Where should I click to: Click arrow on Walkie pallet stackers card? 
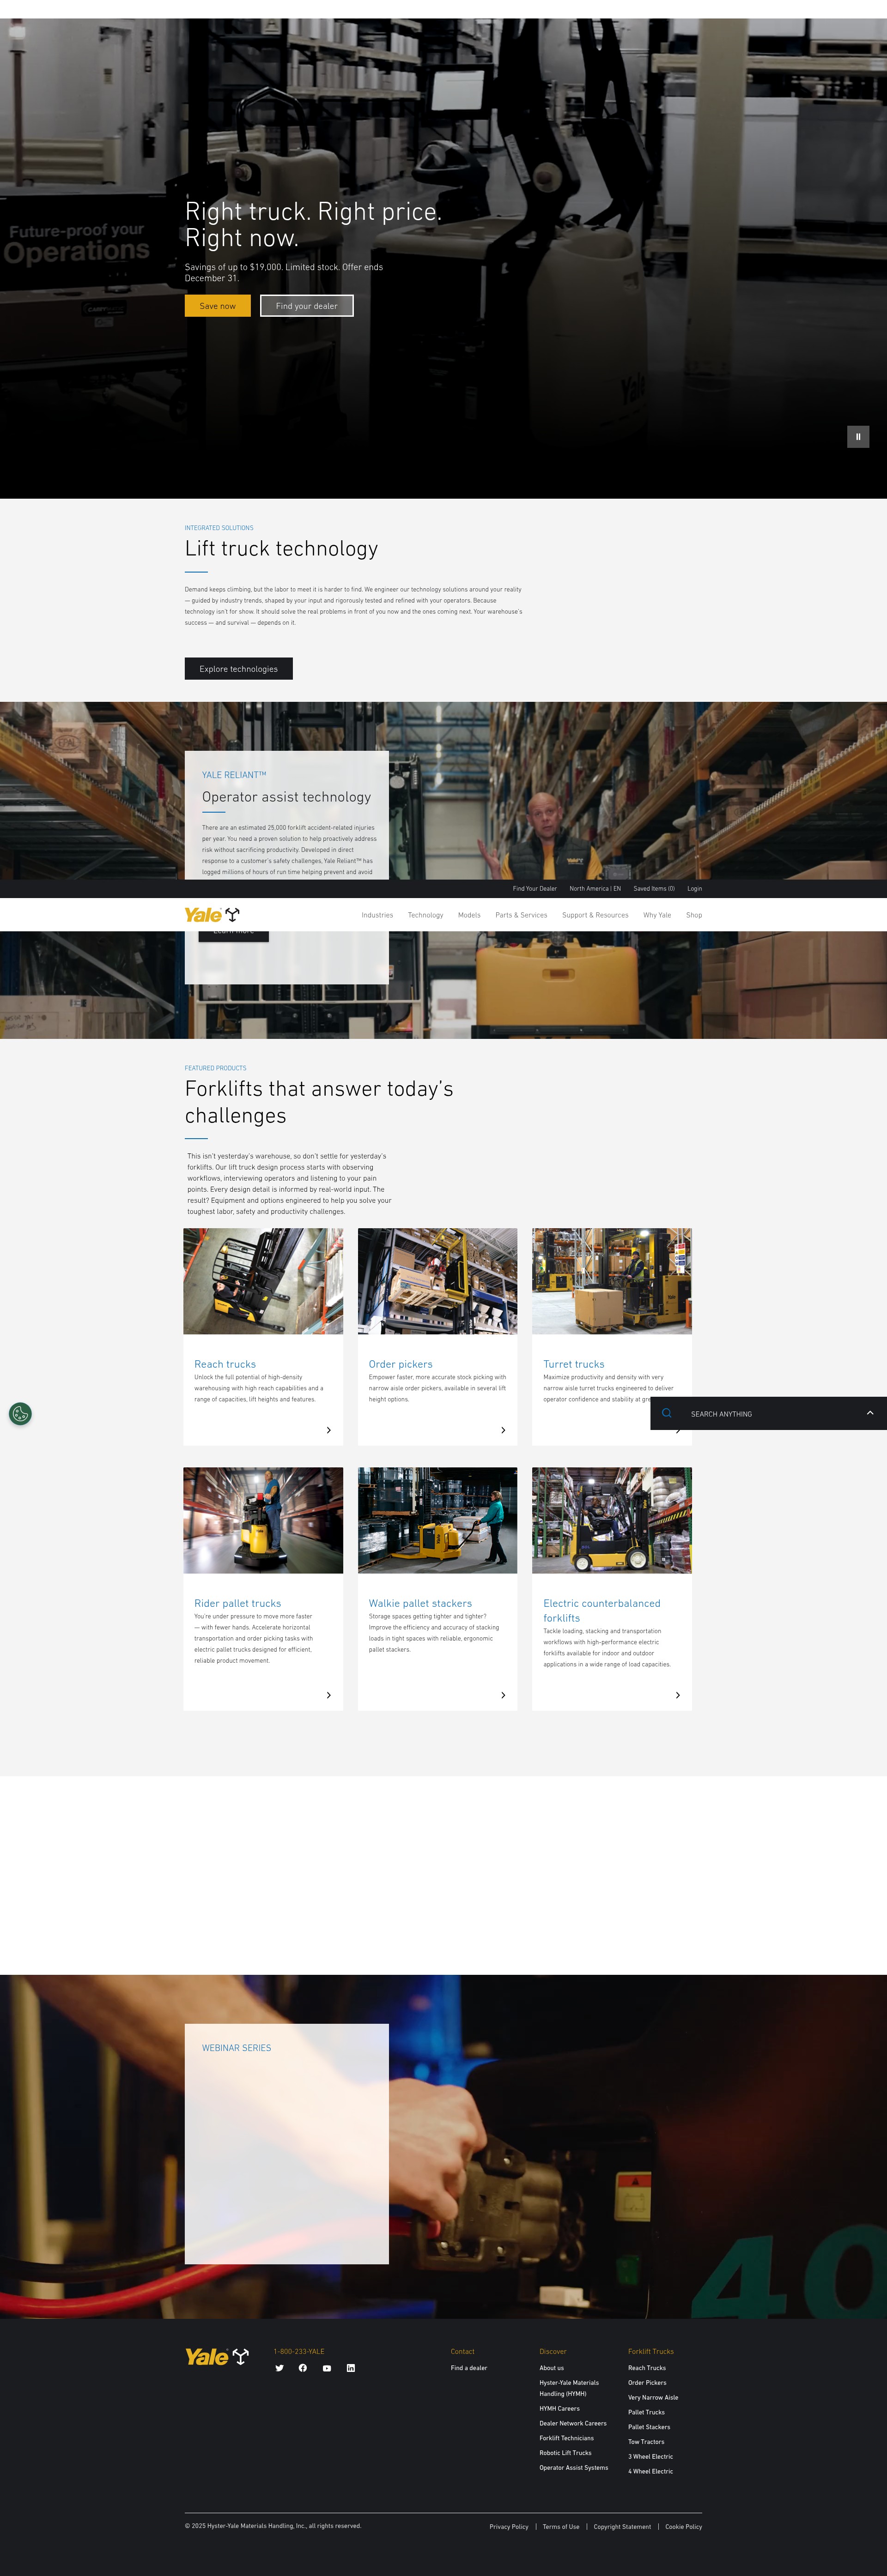coord(503,1695)
